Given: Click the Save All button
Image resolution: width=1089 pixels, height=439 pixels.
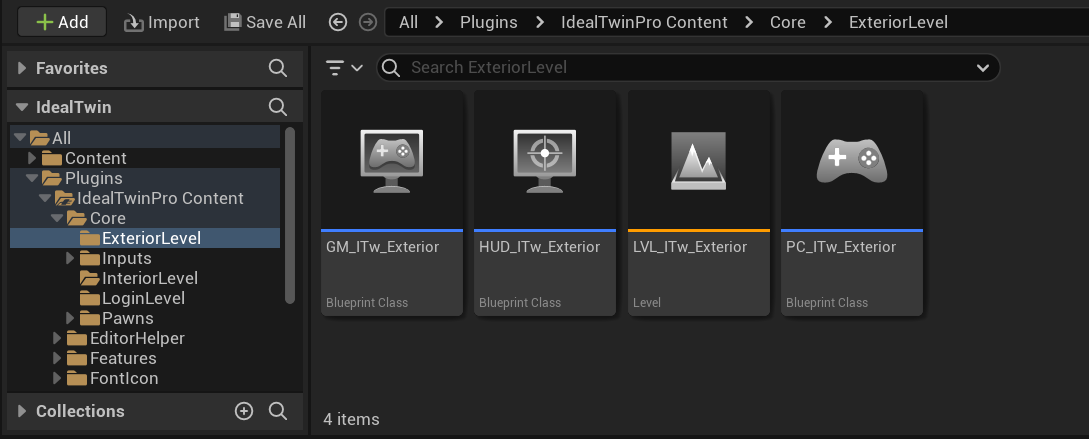Looking at the screenshot, I should [265, 22].
